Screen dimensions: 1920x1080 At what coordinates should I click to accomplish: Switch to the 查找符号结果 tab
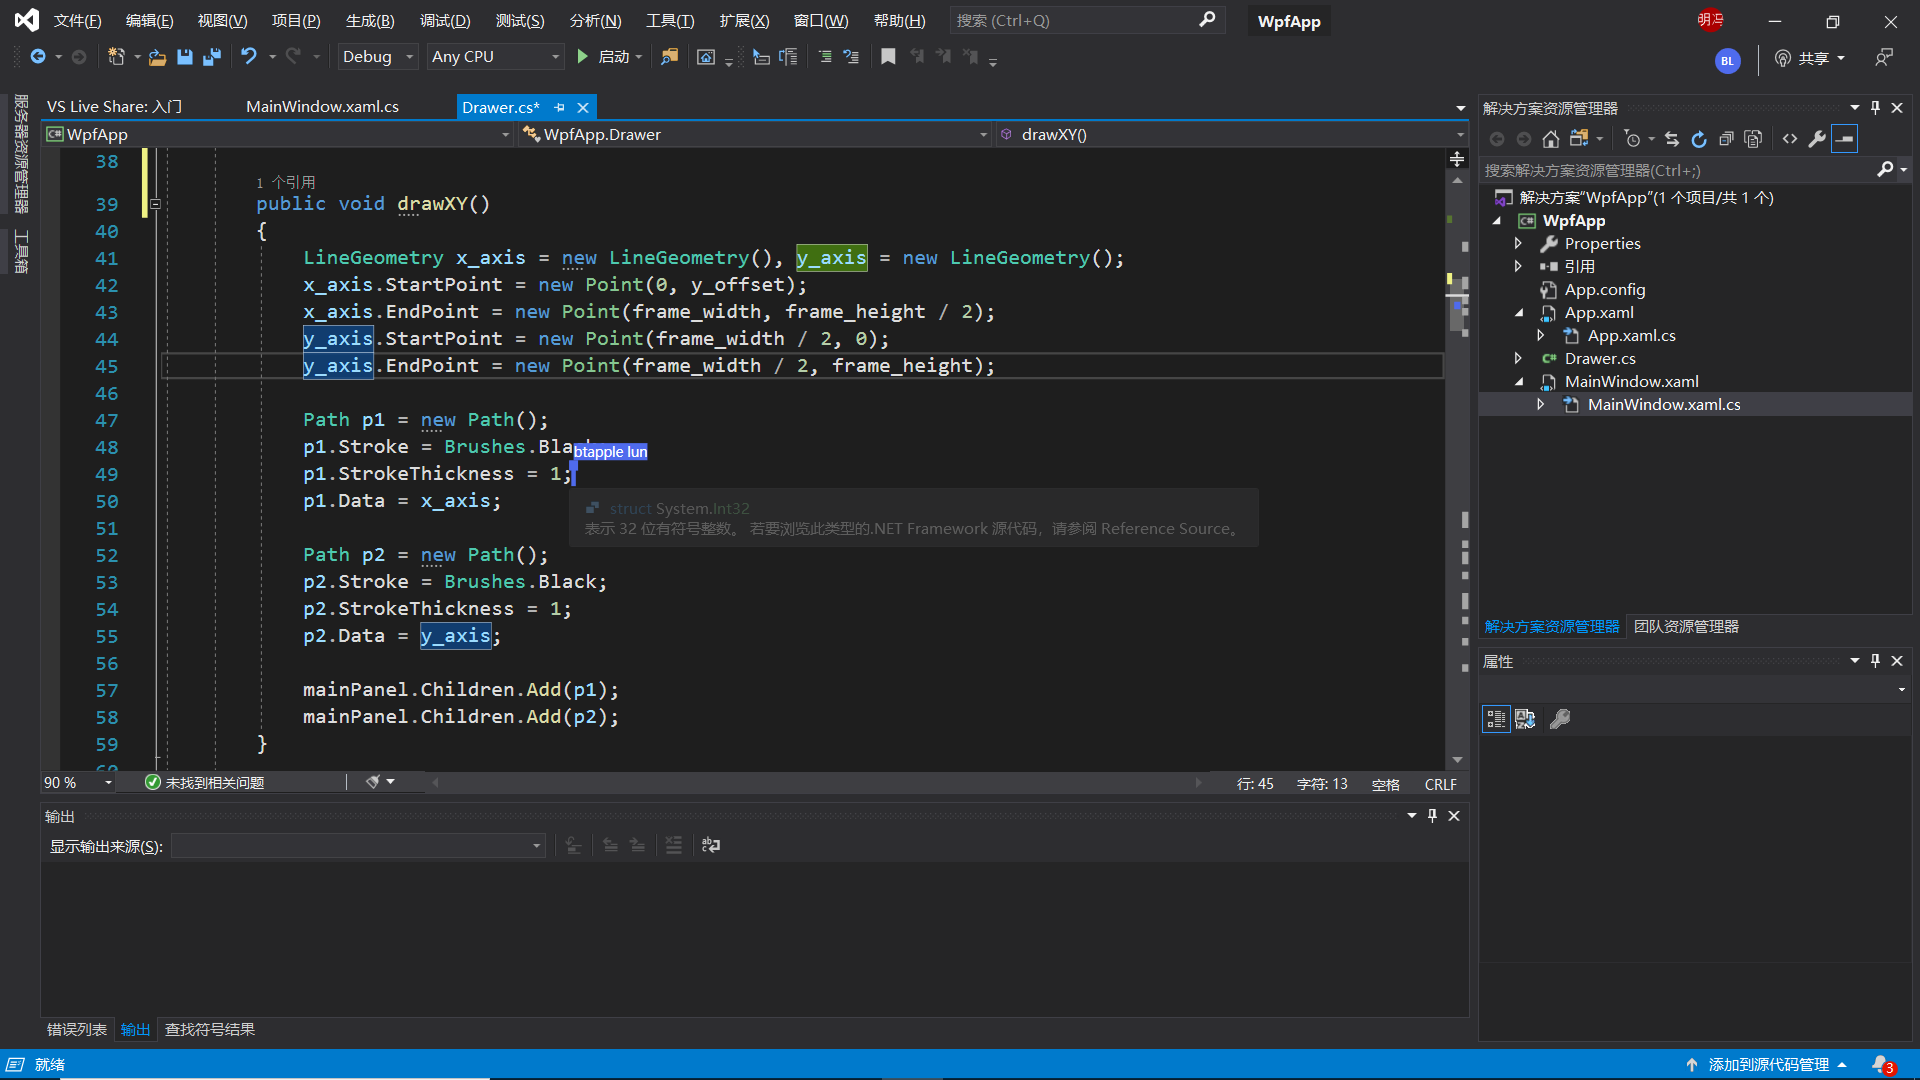(x=210, y=1030)
